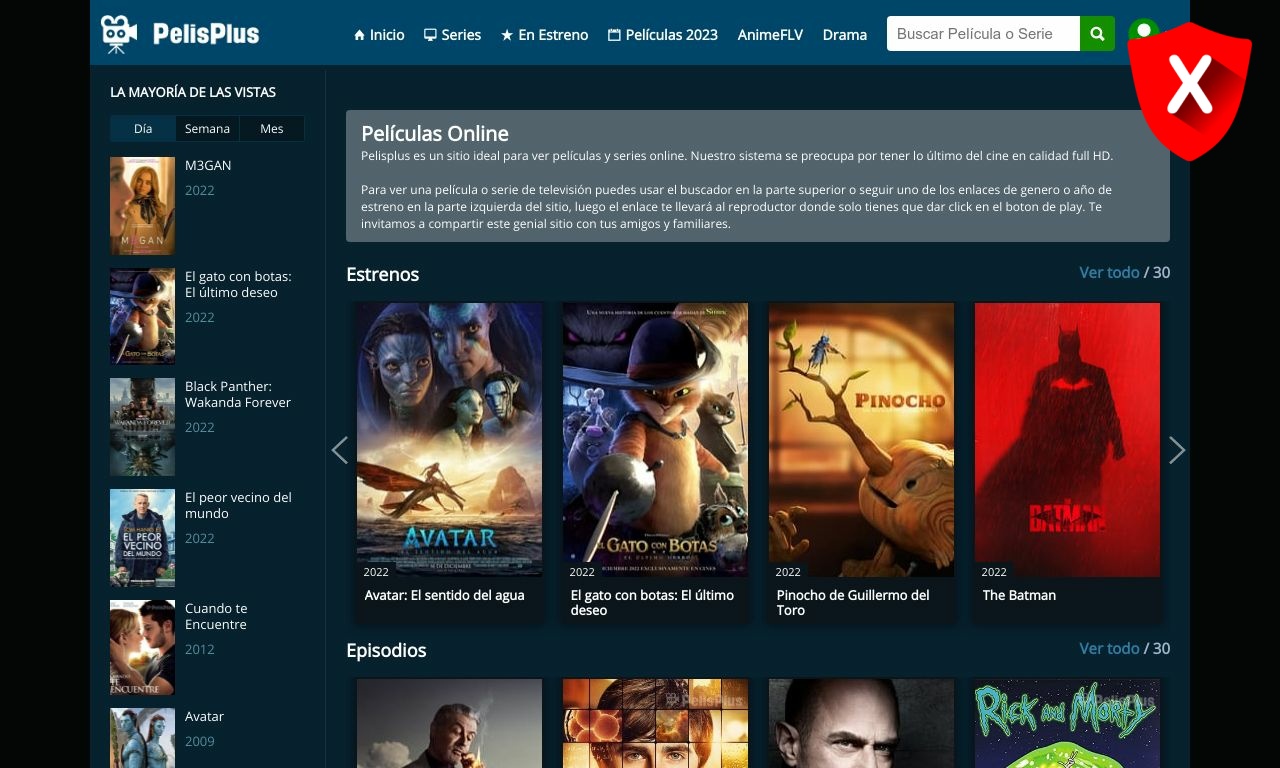Select the Día filter option
This screenshot has width=1280, height=768.
[142, 128]
